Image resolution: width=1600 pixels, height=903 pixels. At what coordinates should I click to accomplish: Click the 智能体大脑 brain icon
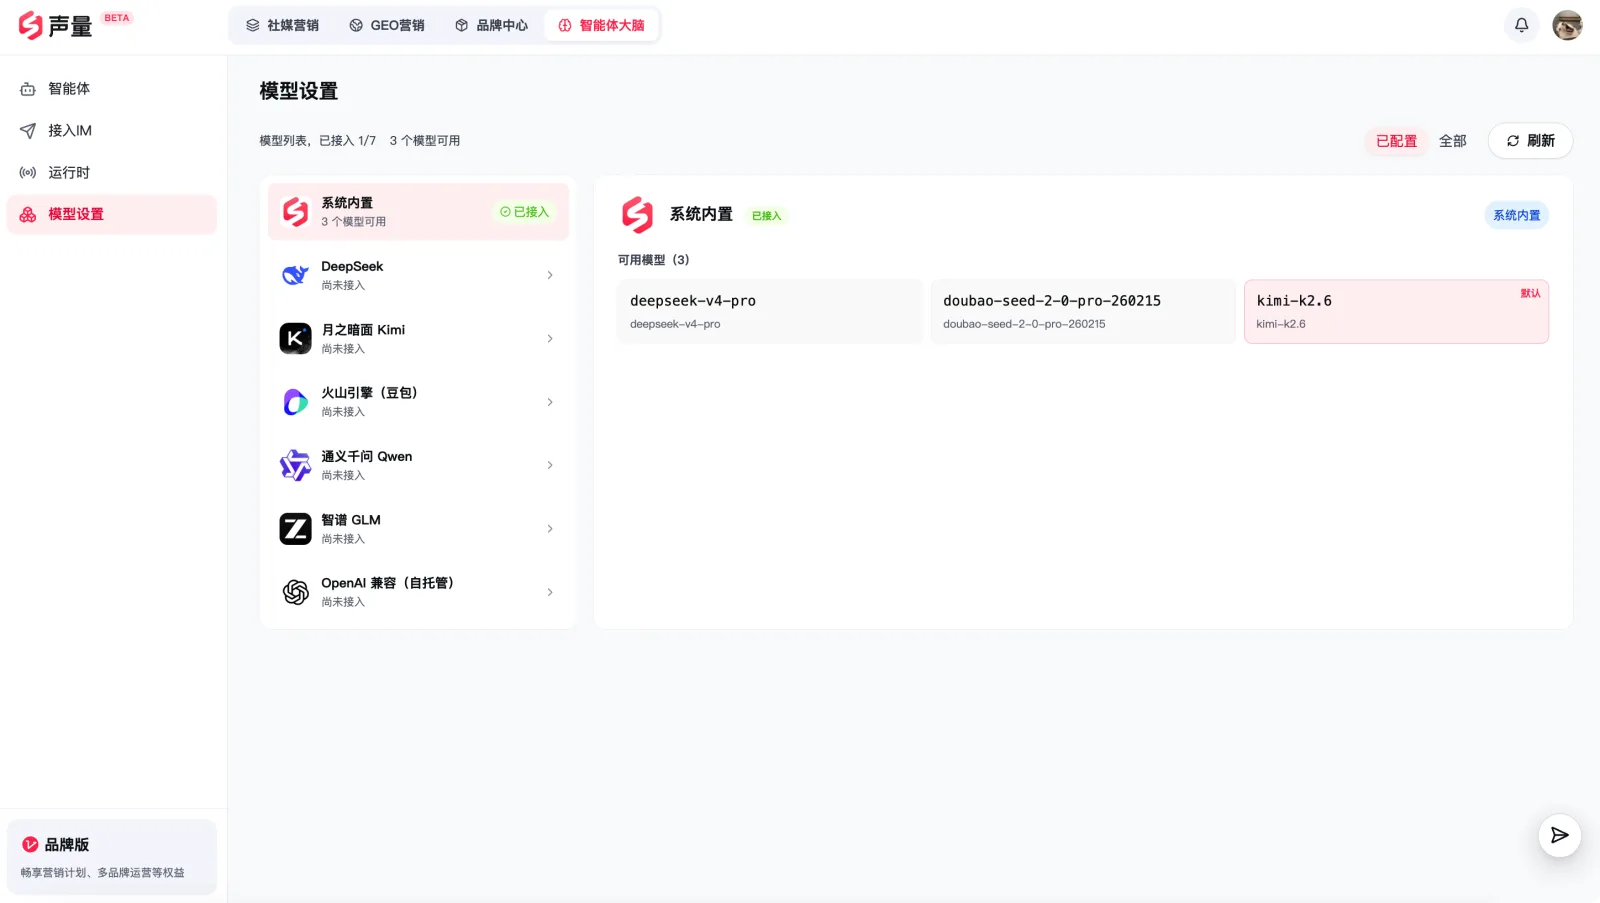[565, 25]
